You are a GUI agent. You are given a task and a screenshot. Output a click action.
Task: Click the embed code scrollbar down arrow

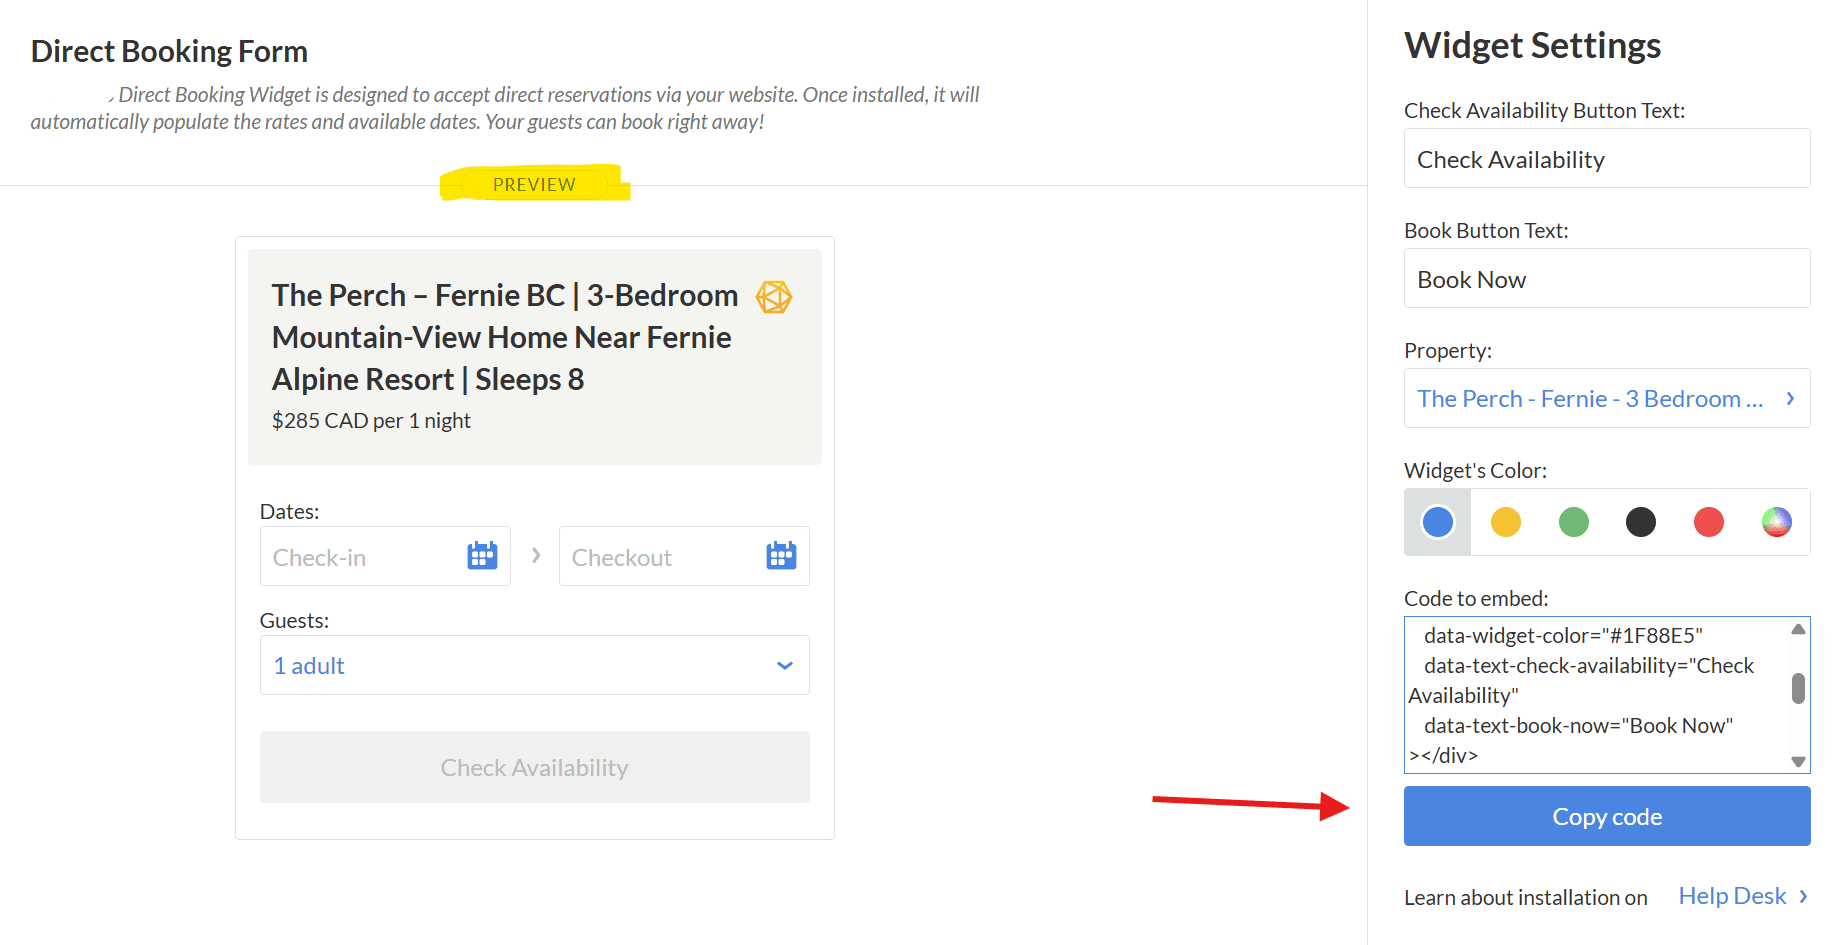point(1798,762)
